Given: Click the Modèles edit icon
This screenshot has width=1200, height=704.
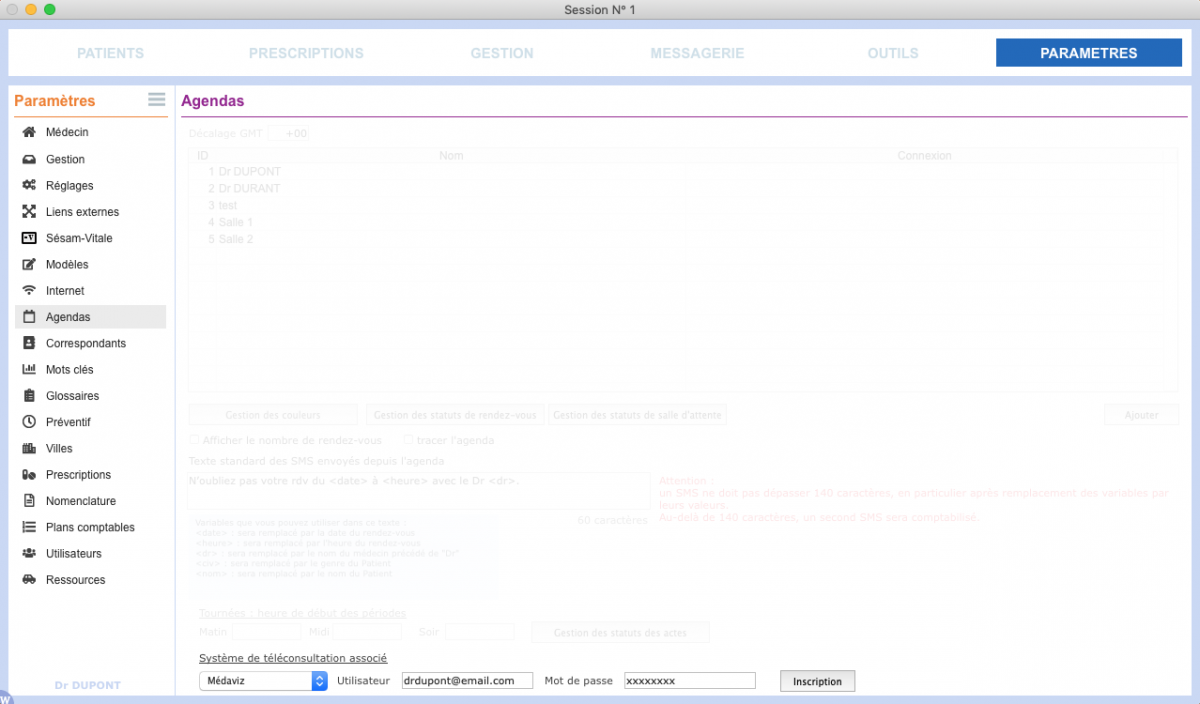Looking at the screenshot, I should coord(29,264).
